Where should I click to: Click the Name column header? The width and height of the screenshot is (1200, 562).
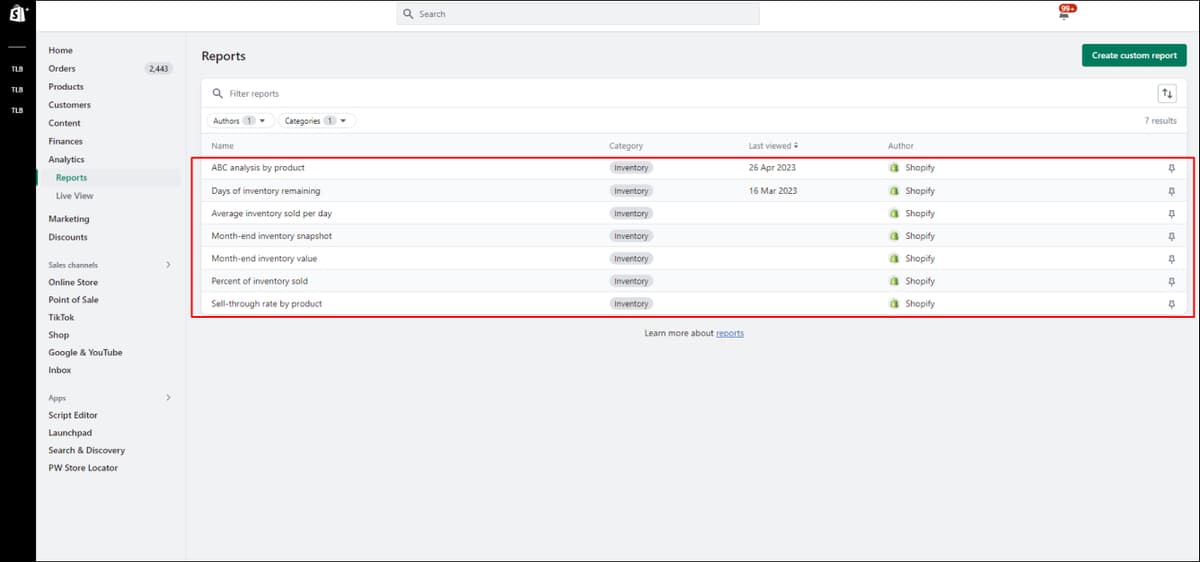click(x=222, y=146)
